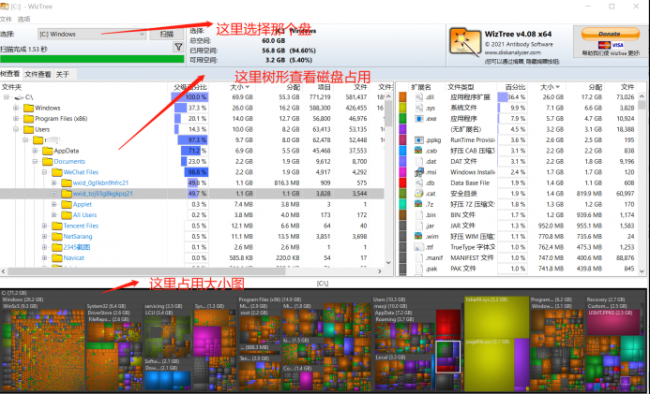Click the WizTree title bar app icon
The image size is (650, 394).
point(4,6)
